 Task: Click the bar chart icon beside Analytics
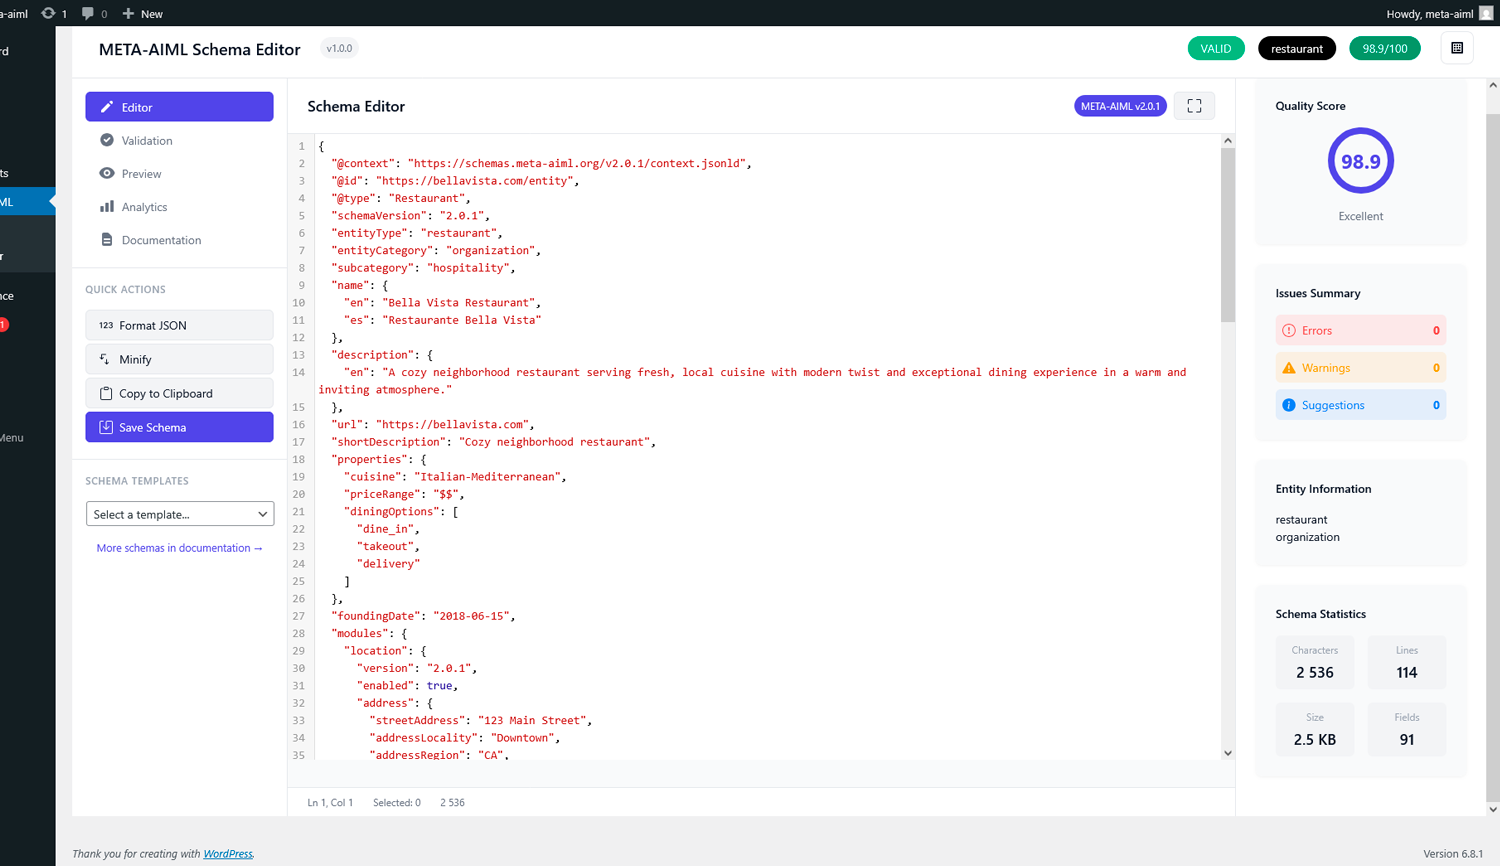point(107,207)
